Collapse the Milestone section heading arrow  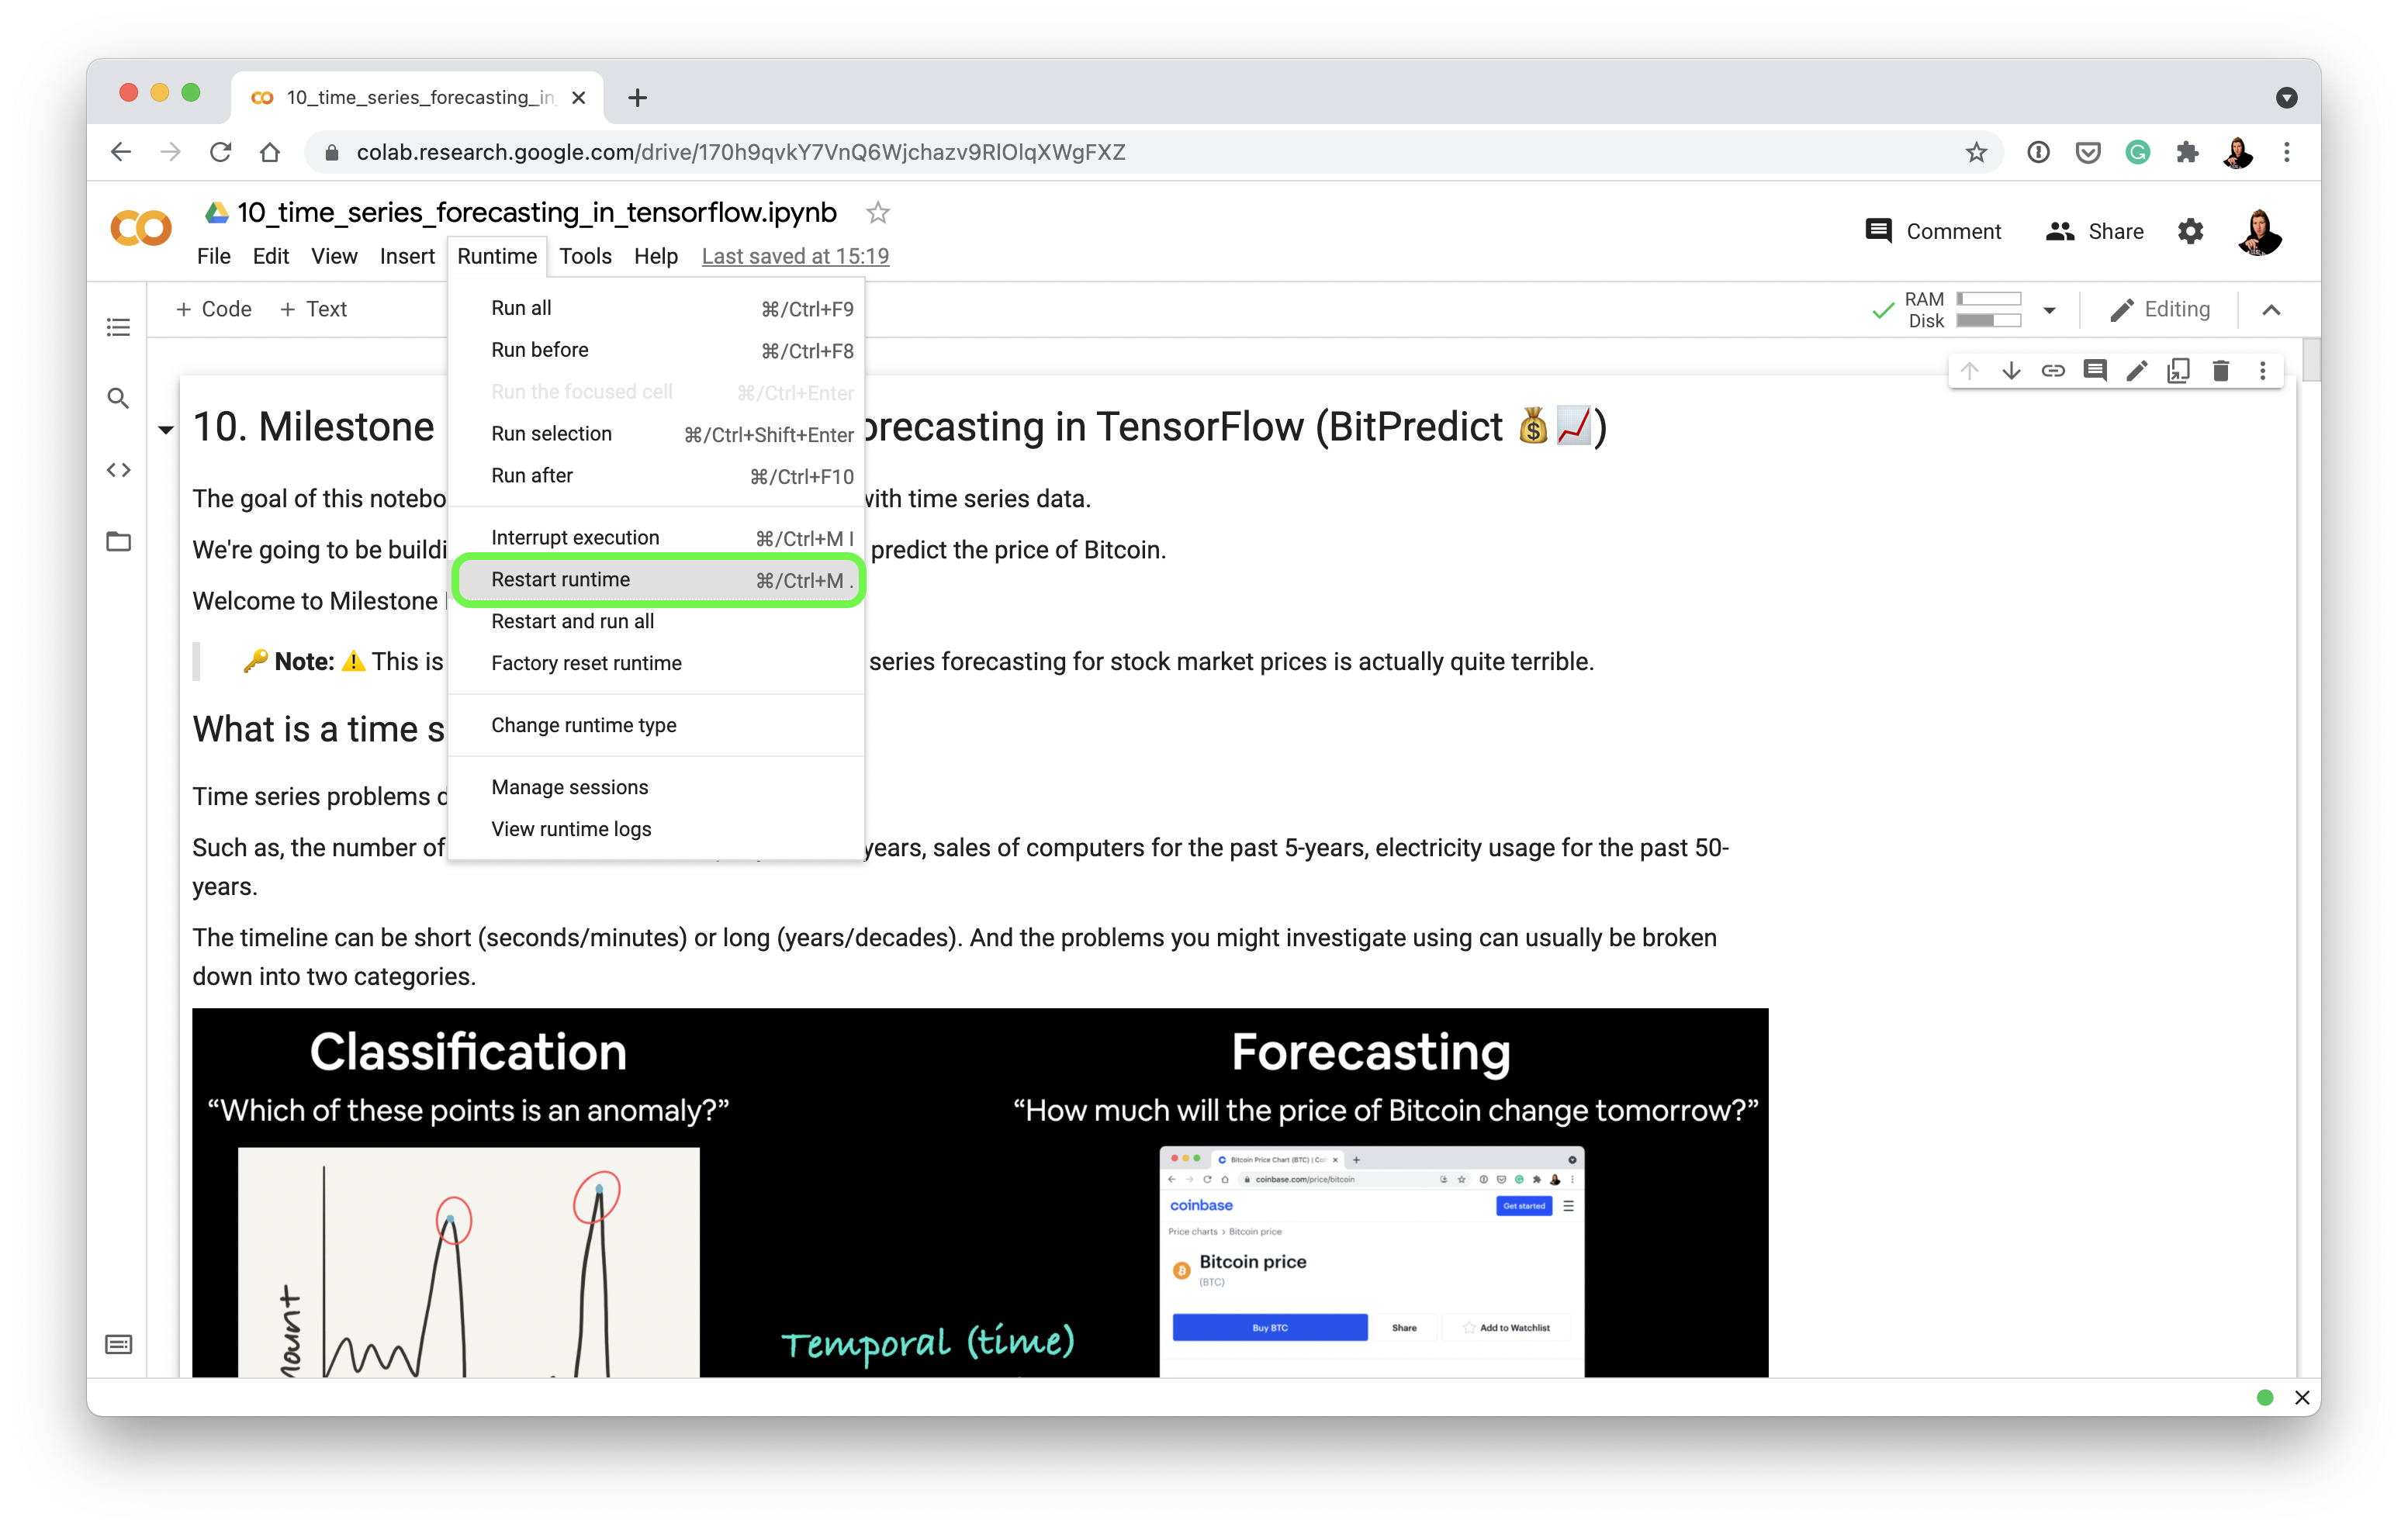[x=166, y=429]
